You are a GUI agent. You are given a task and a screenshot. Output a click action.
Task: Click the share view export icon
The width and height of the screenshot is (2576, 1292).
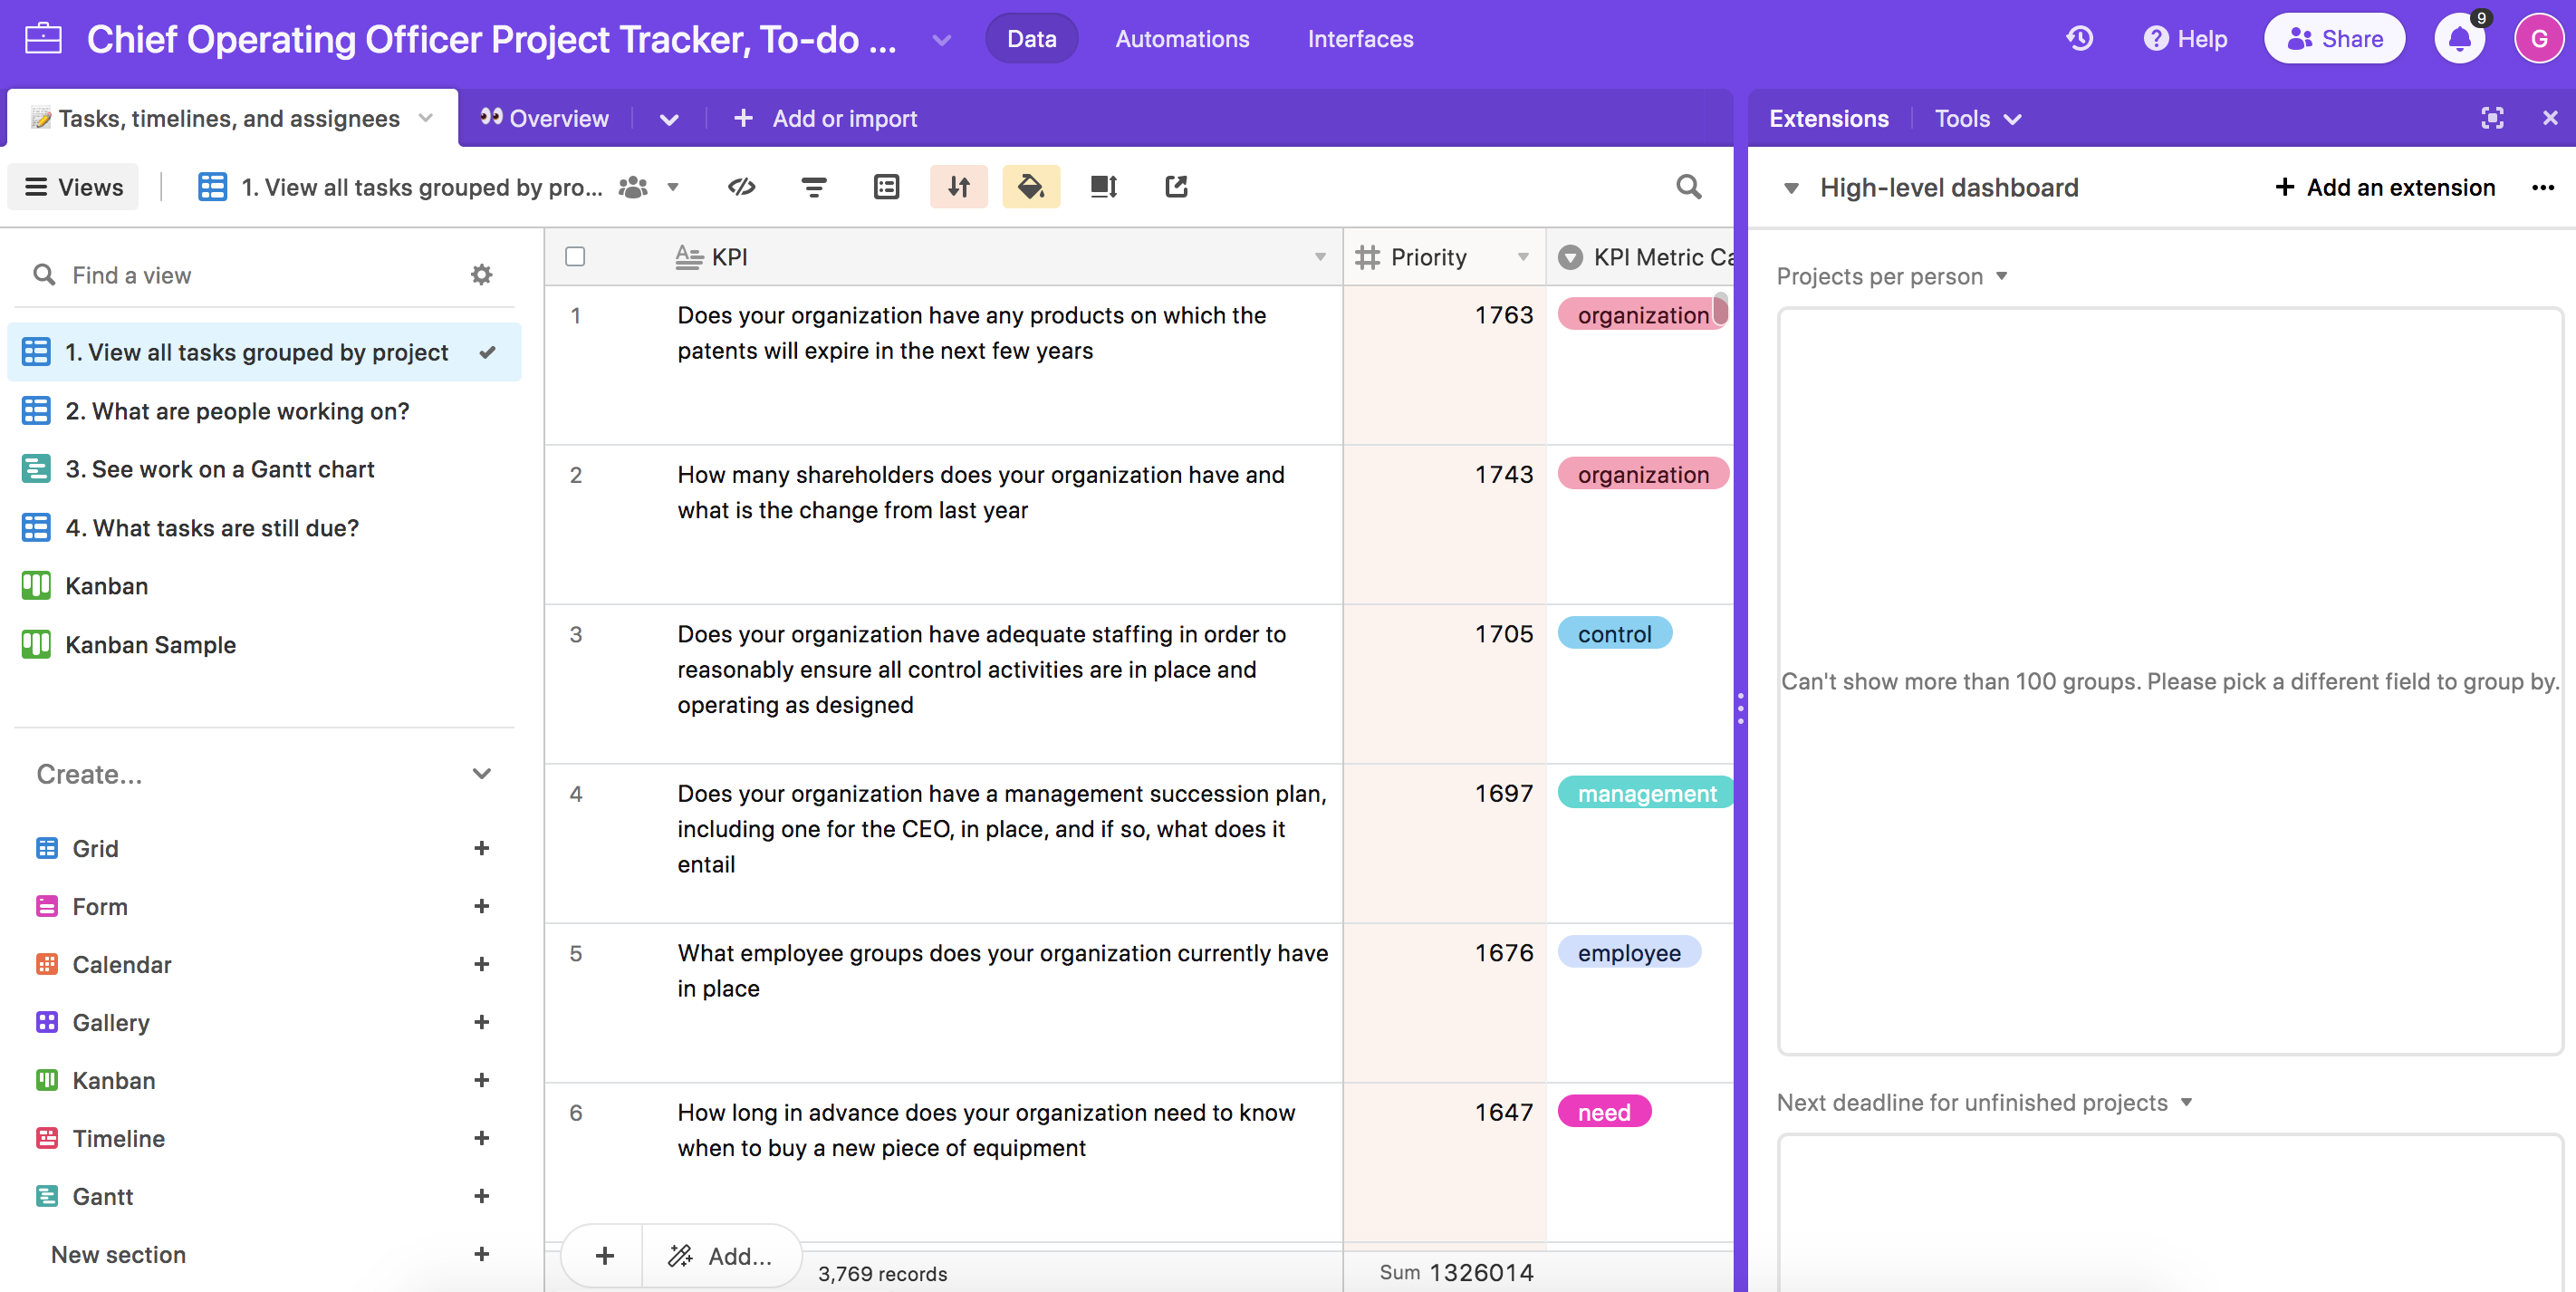click(x=1176, y=187)
